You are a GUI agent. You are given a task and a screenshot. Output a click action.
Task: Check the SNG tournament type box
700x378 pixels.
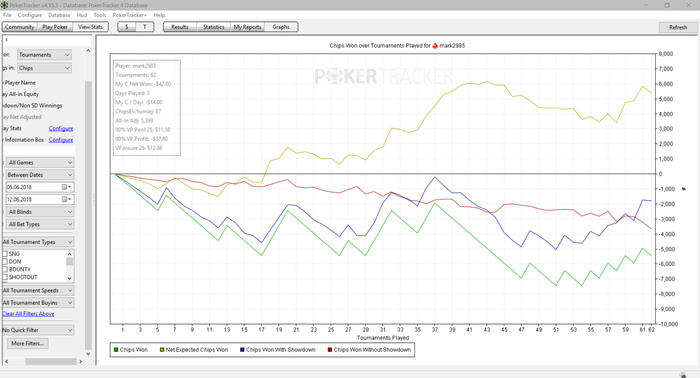[x=5, y=253]
